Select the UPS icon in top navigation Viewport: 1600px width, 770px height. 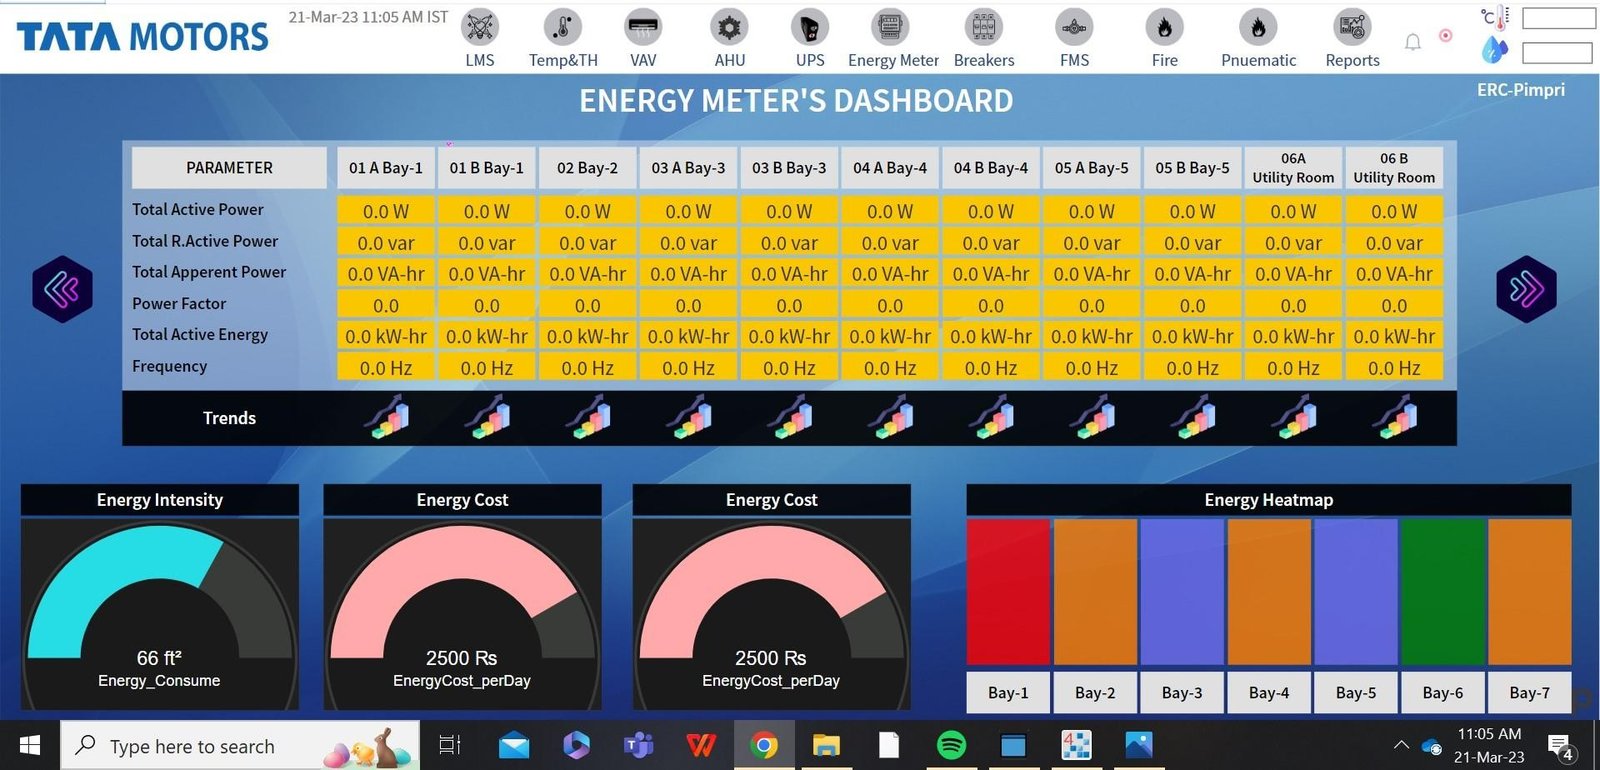pyautogui.click(x=810, y=27)
